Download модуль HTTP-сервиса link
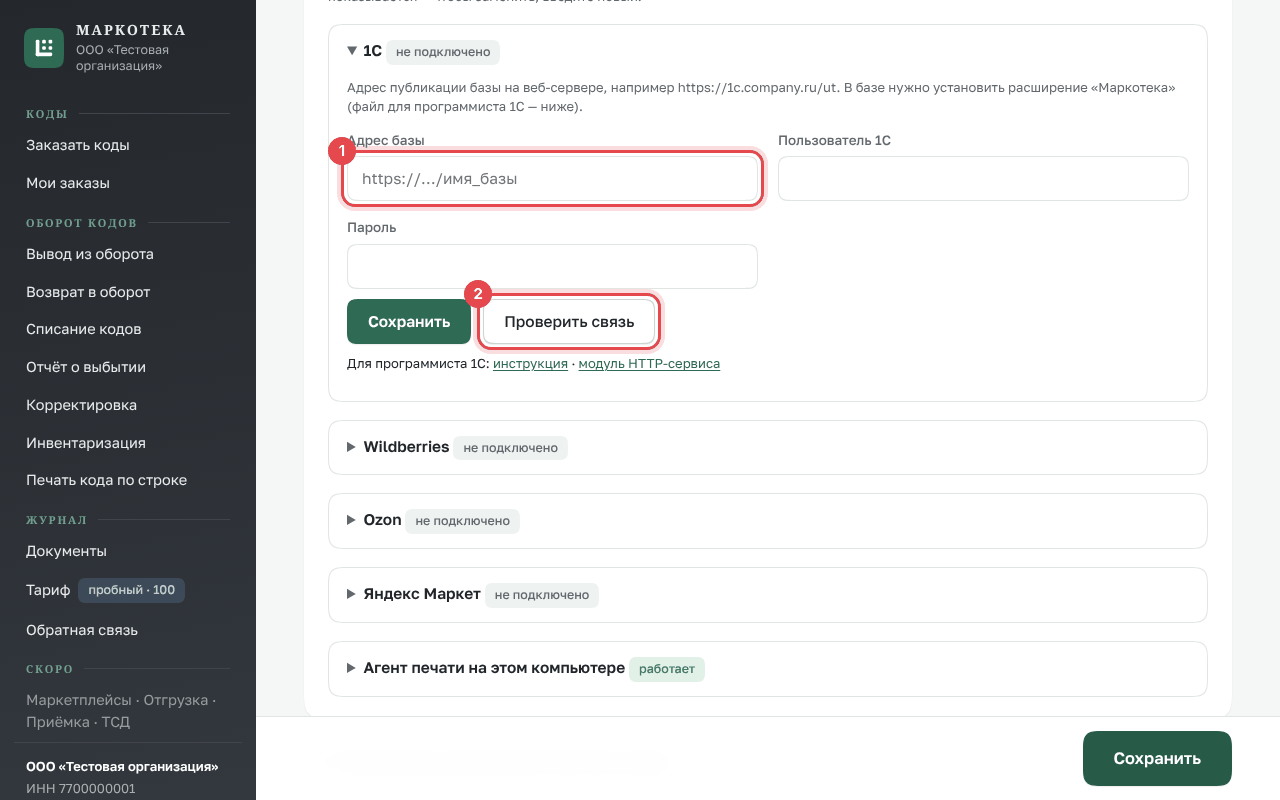The width and height of the screenshot is (1280, 800). coord(649,364)
